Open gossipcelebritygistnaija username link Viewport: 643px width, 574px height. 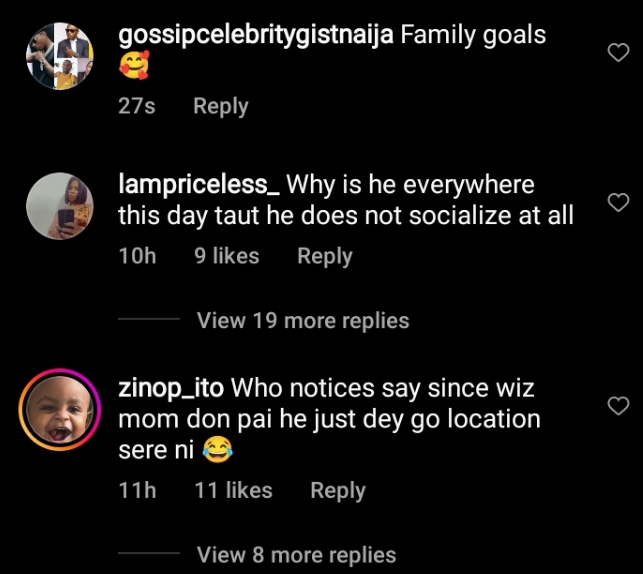pyautogui.click(x=254, y=35)
